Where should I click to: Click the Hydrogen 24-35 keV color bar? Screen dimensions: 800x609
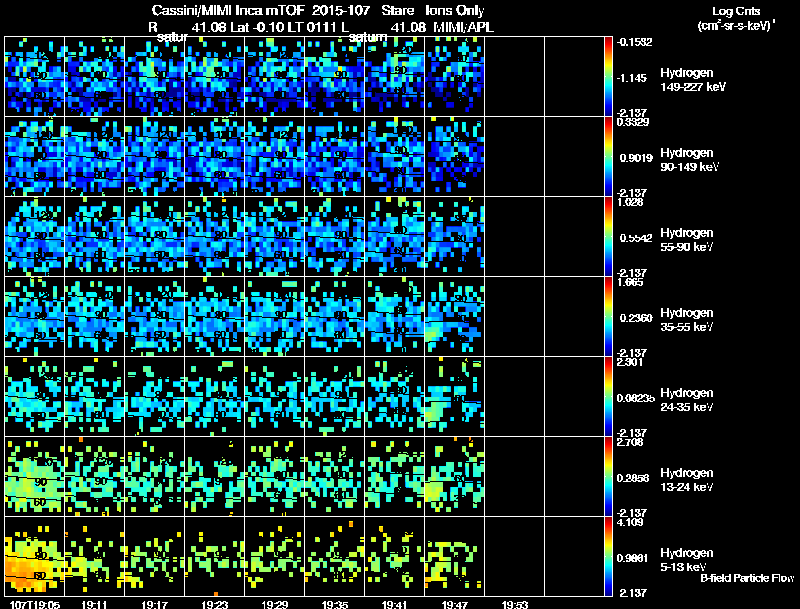(x=608, y=397)
